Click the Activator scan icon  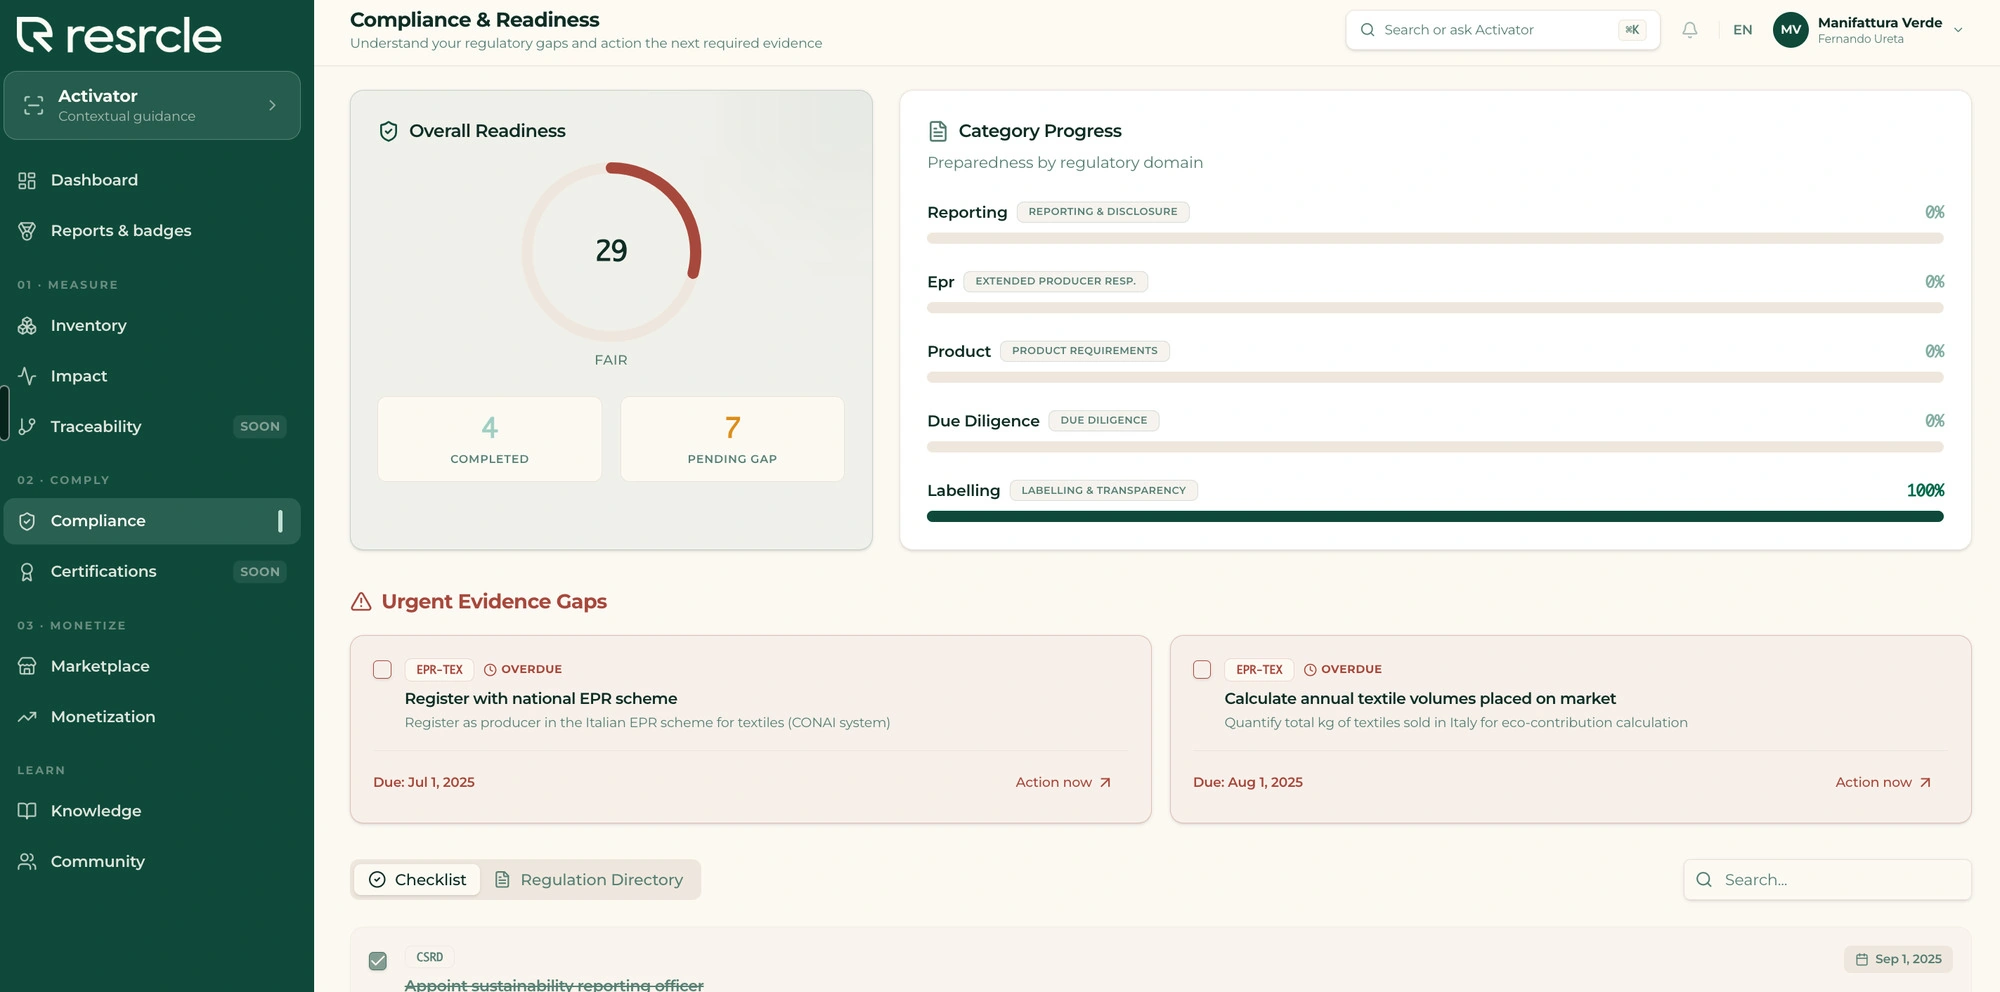tap(34, 105)
